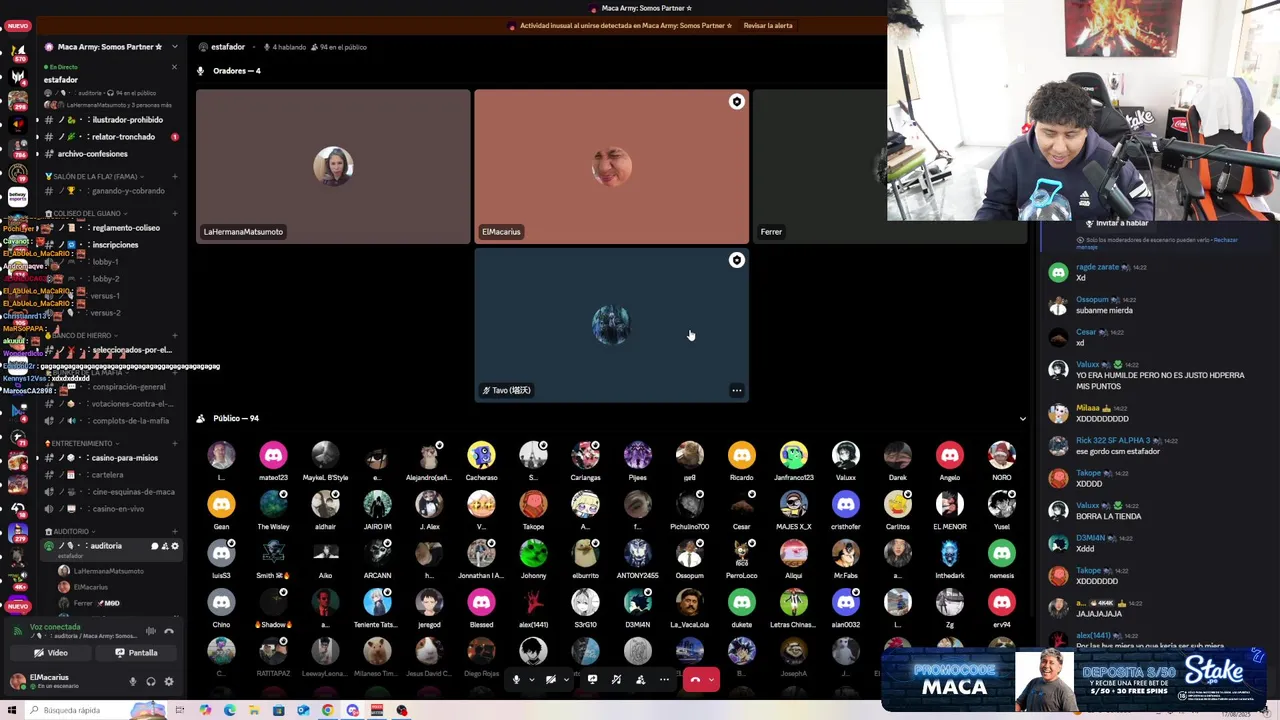Screen dimensions: 1280x720
Task: Open cartelera channel
Action: (112, 475)
